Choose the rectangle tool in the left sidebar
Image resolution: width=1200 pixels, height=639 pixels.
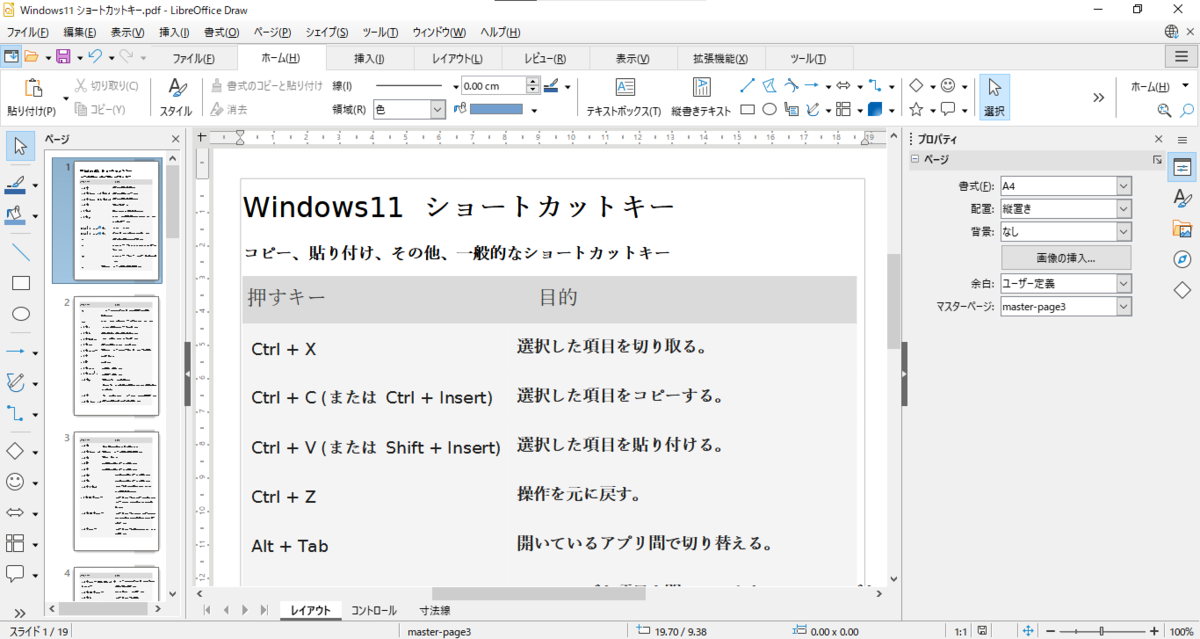(20, 283)
